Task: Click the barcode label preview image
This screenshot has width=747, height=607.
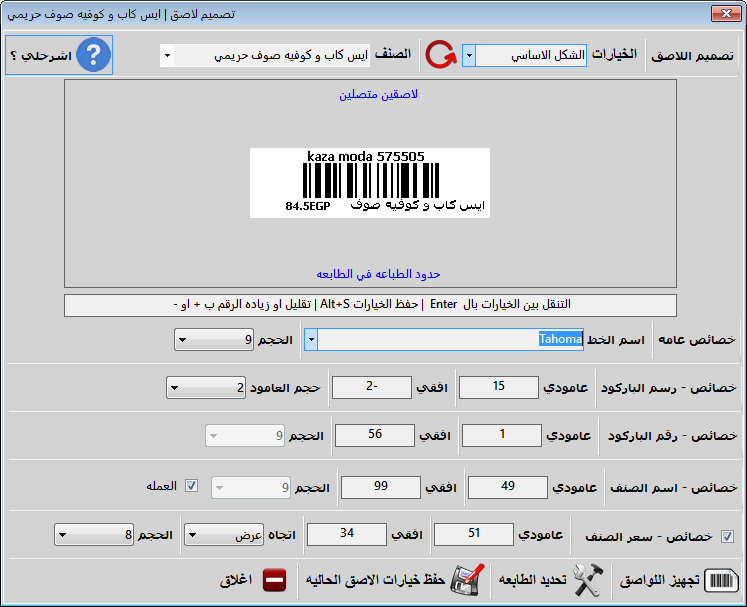Action: click(x=370, y=183)
